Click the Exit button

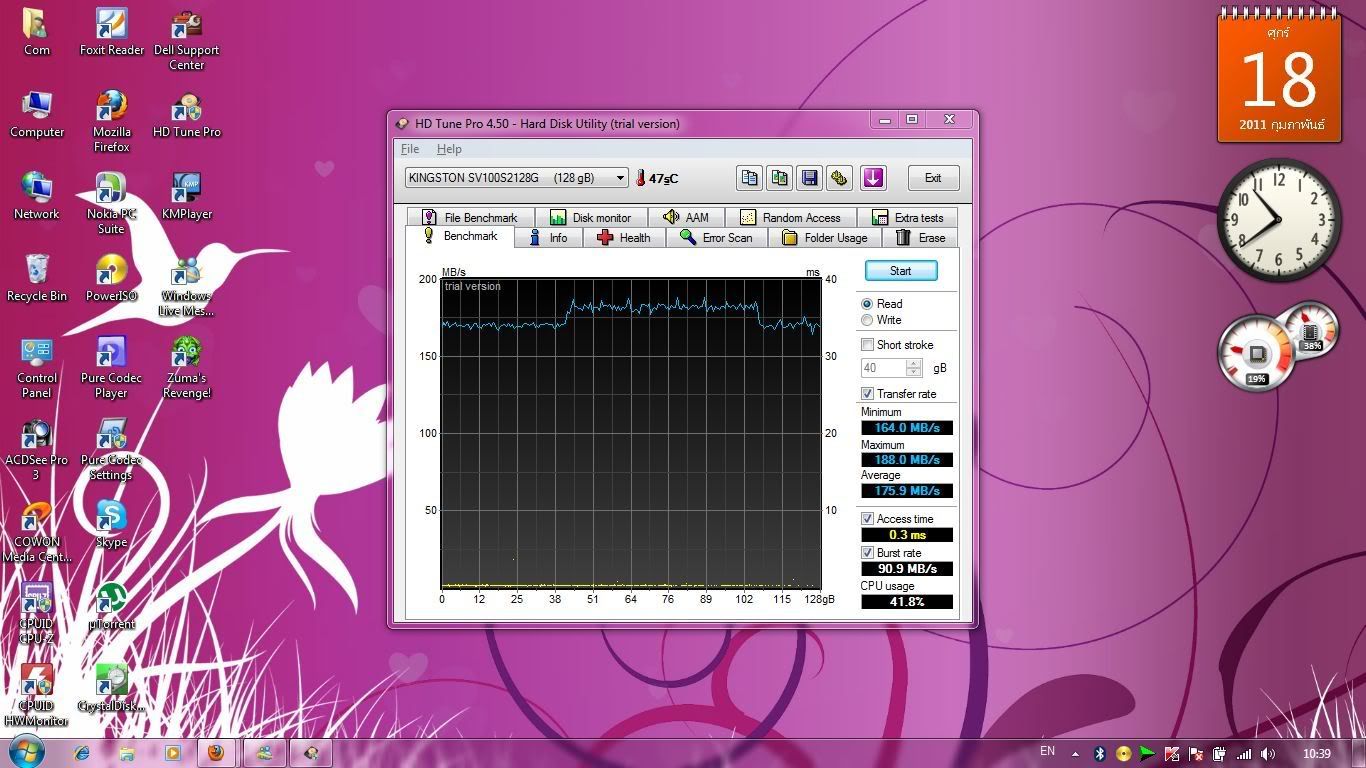pos(933,178)
